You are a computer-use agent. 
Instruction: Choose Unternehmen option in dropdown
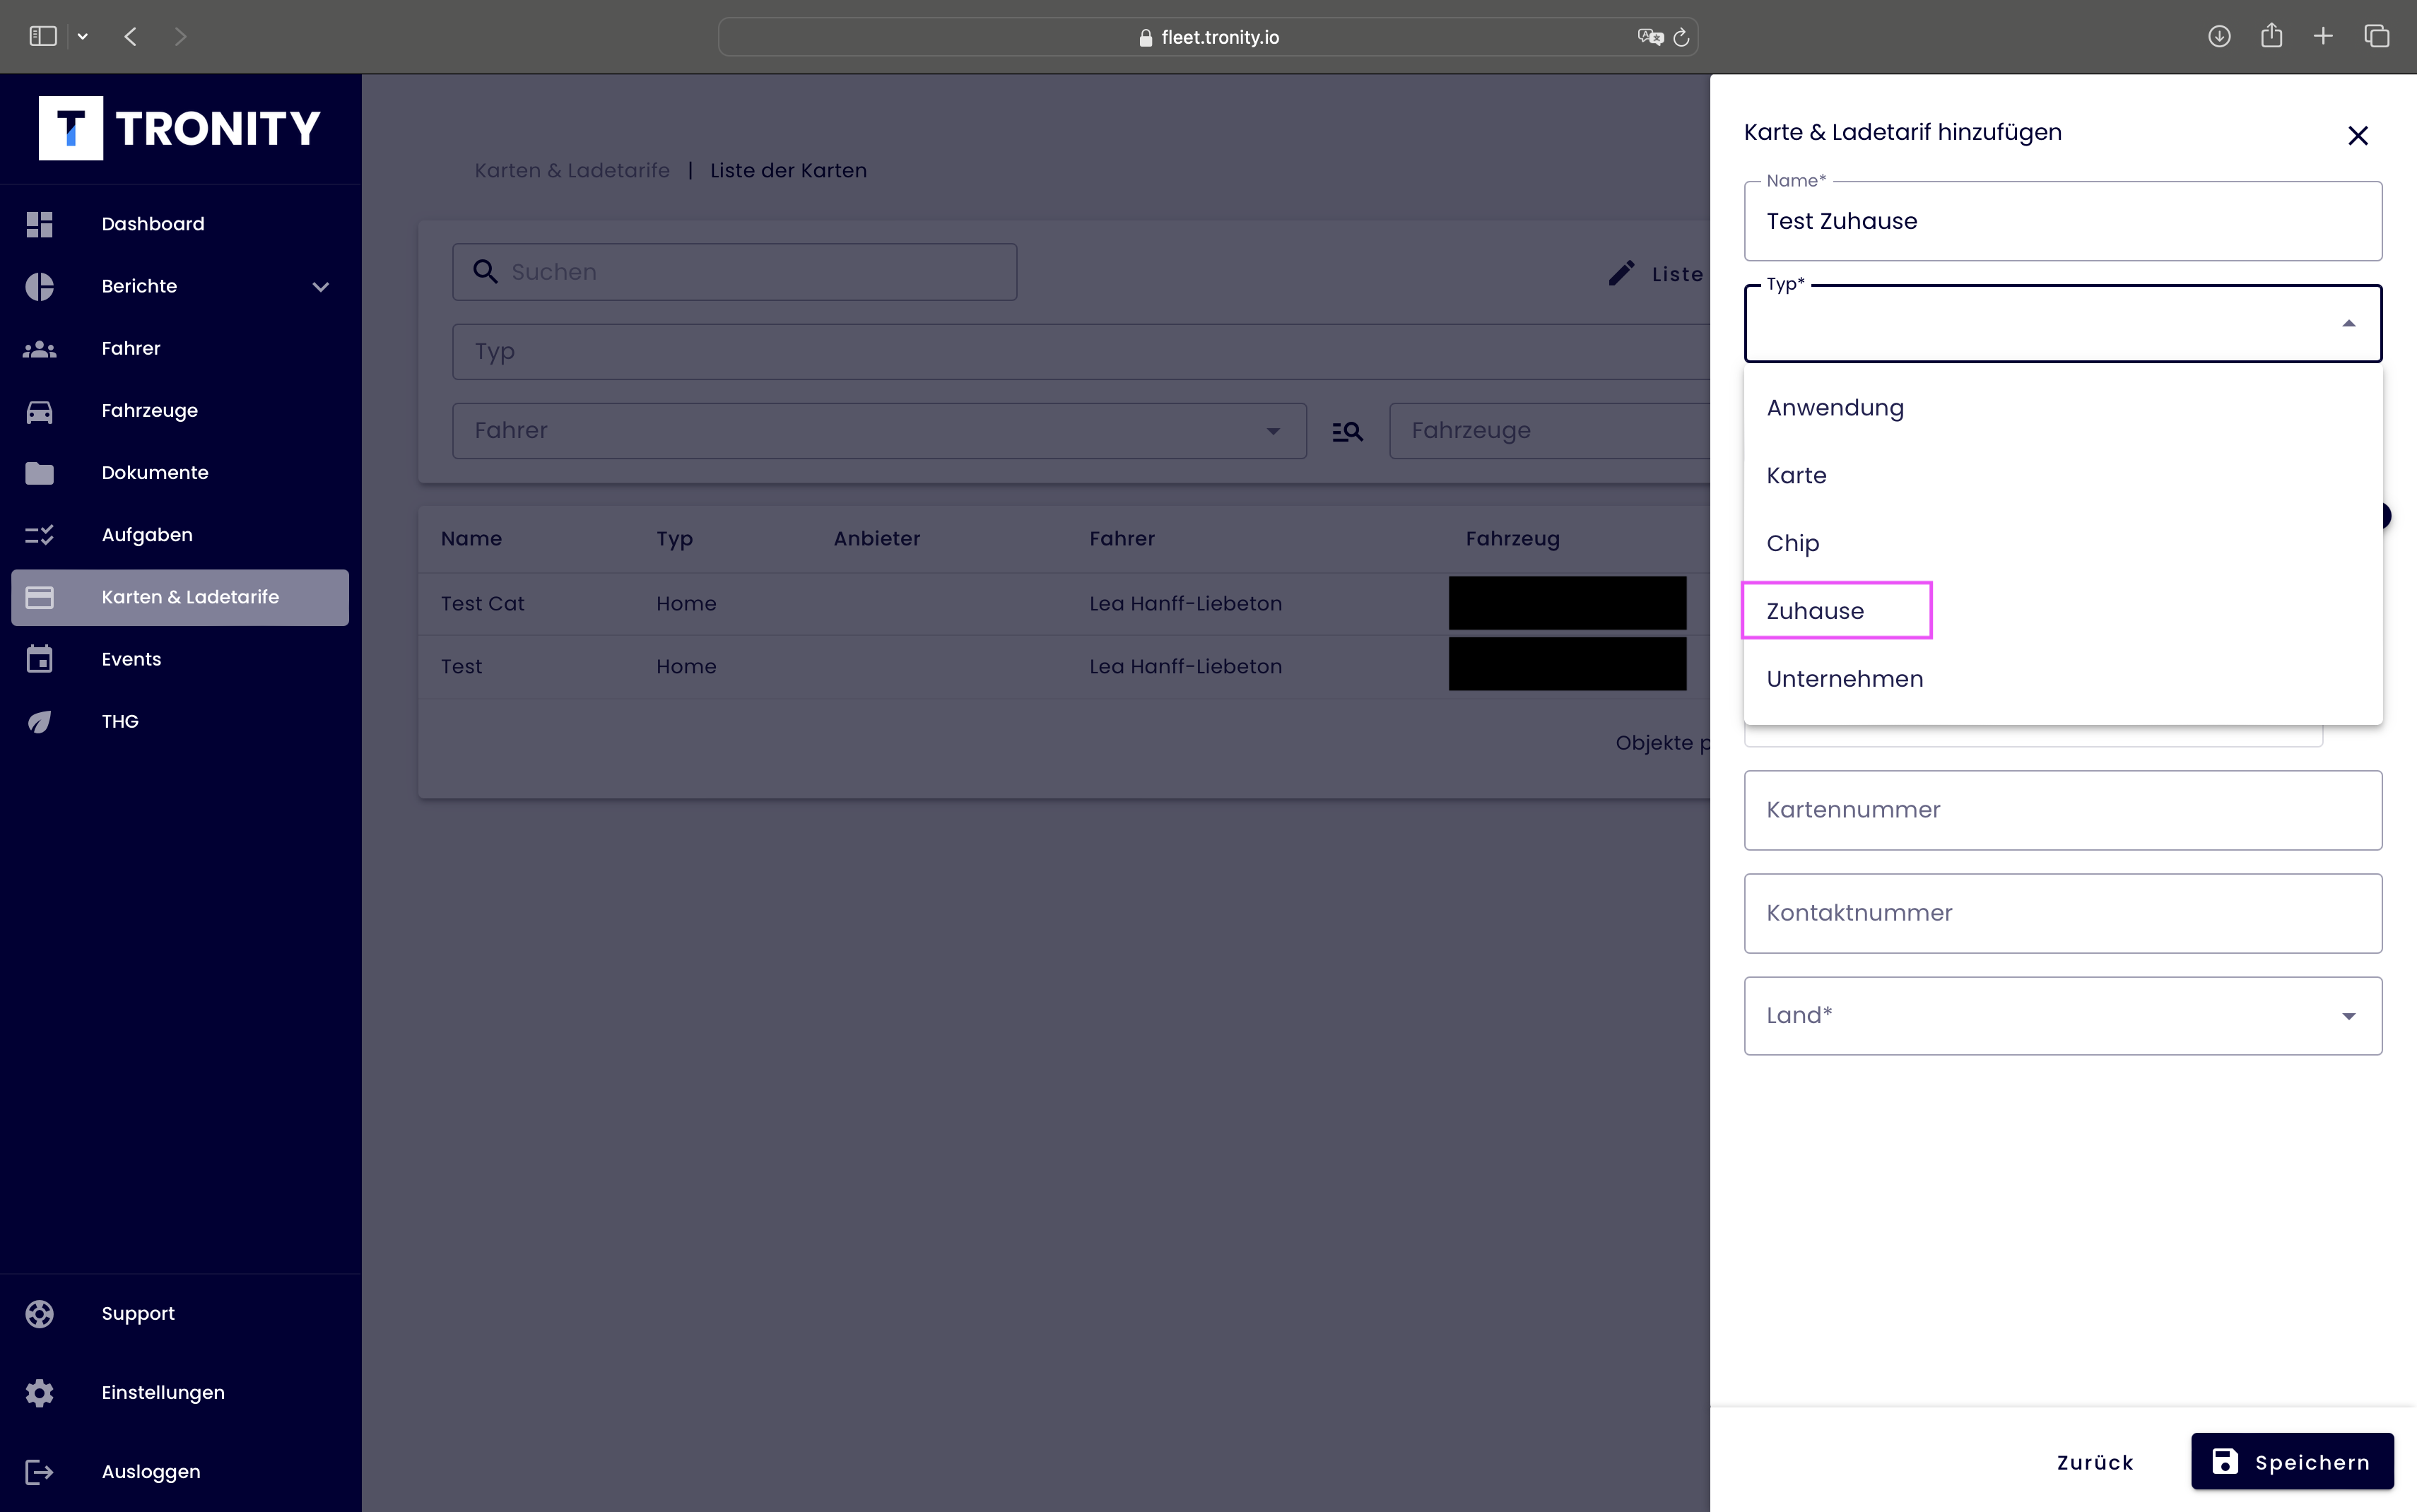click(1844, 679)
